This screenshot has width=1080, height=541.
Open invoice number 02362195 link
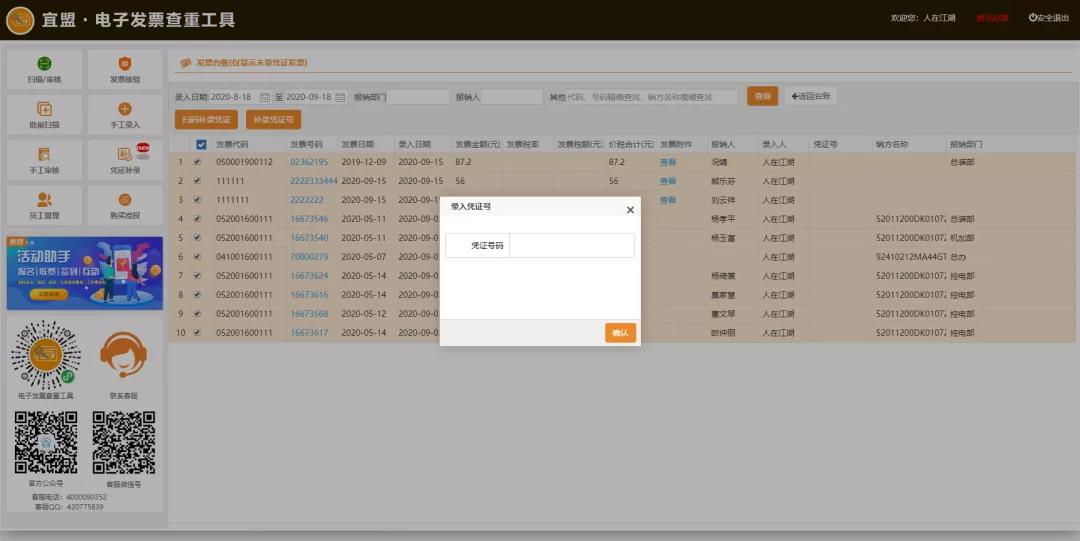point(309,162)
